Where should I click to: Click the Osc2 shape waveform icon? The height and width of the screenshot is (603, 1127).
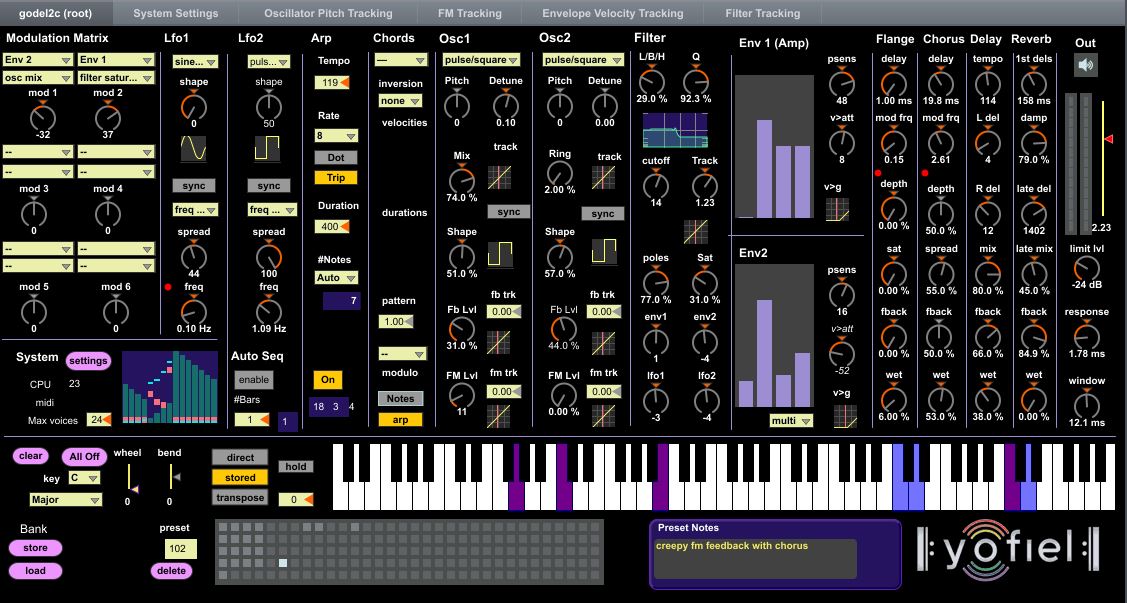tap(604, 252)
